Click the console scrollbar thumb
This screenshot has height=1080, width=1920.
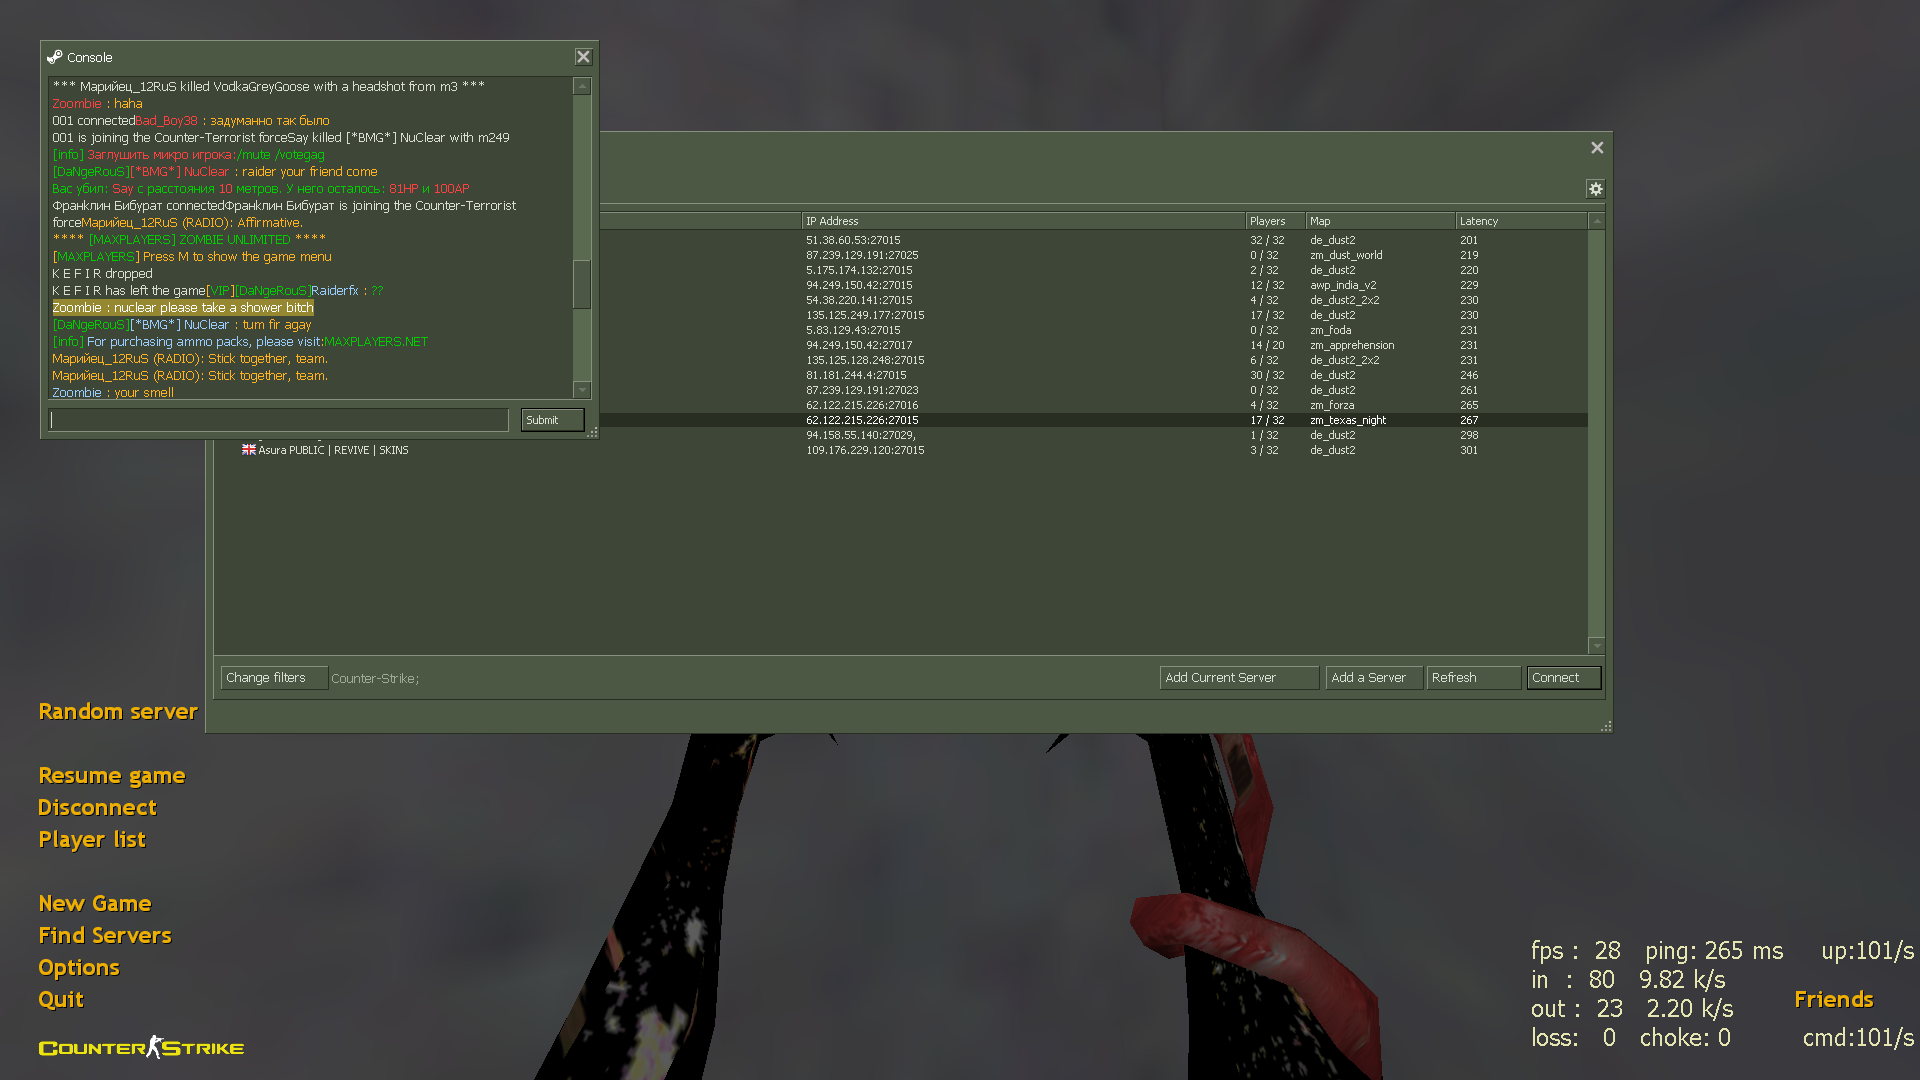point(581,284)
